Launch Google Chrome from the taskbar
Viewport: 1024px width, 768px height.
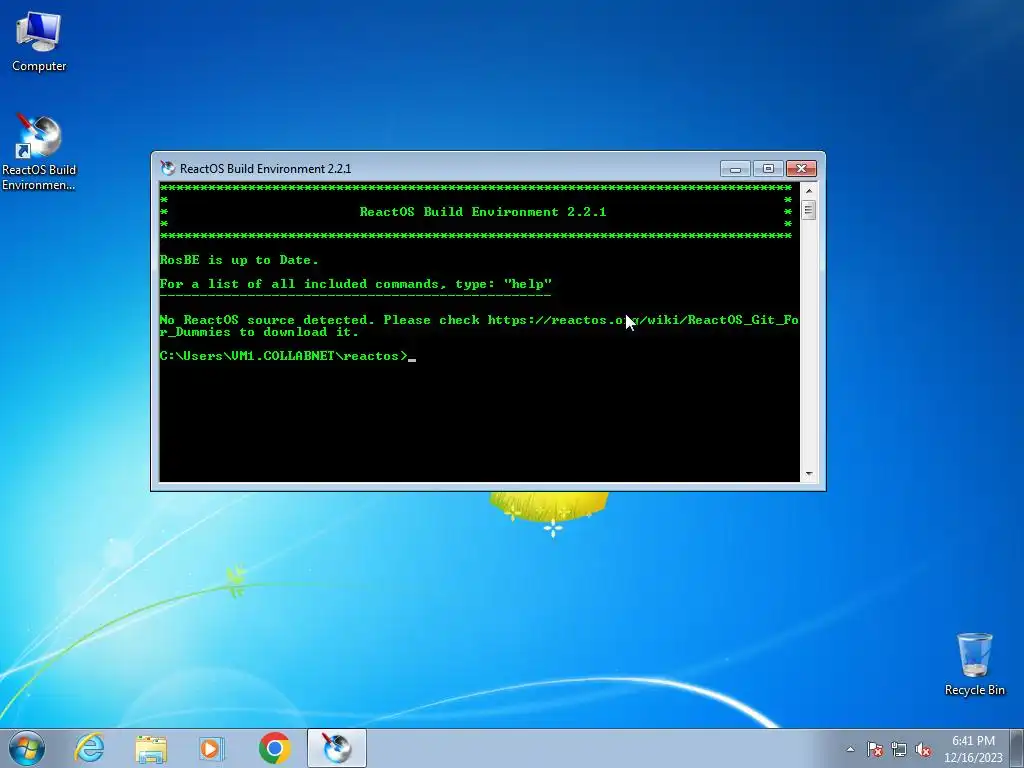(274, 748)
